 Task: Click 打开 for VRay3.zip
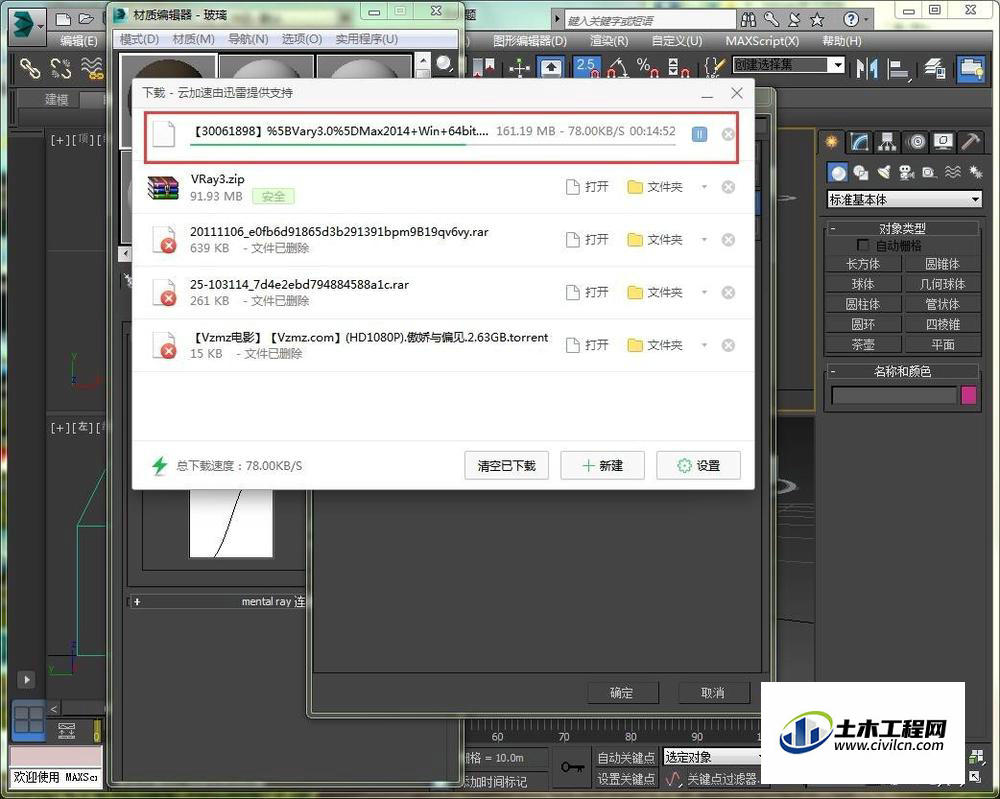click(587, 187)
